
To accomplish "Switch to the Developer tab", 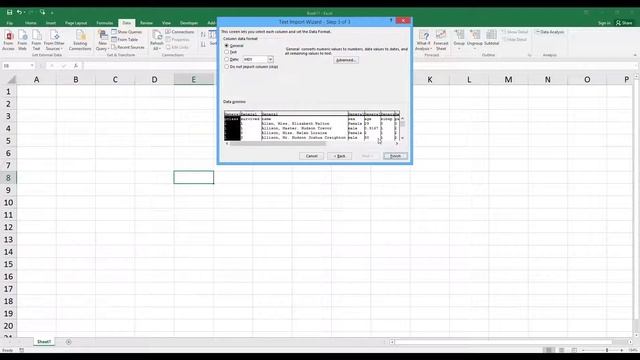I will pos(189,23).
